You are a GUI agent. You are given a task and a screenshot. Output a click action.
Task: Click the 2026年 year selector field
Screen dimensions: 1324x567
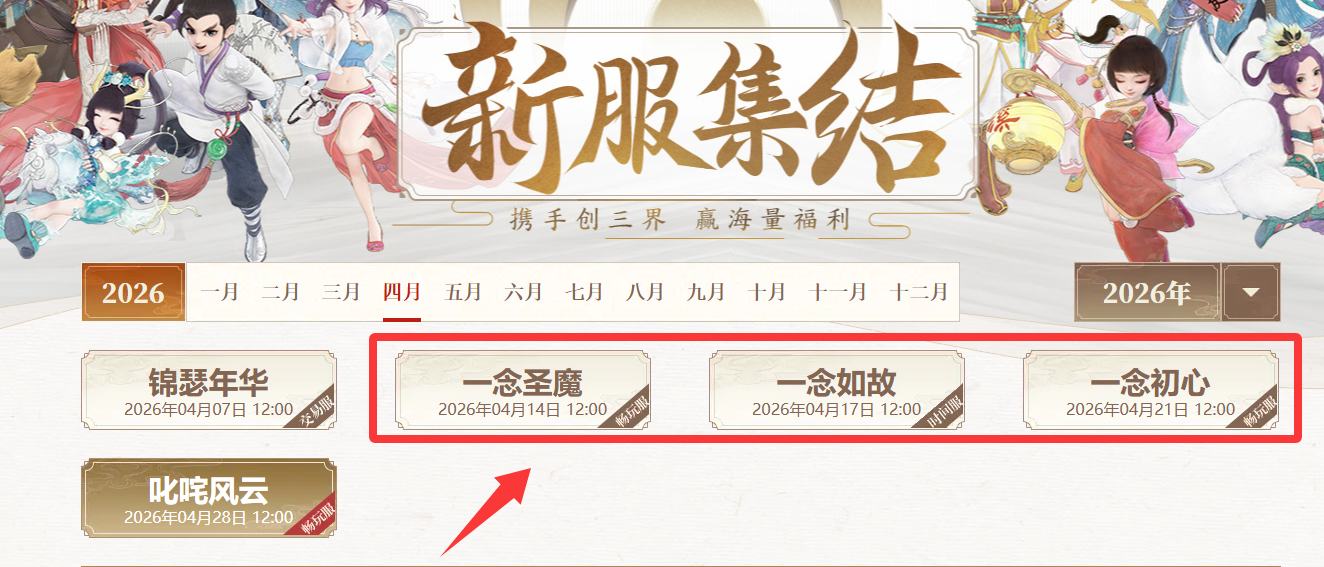[1148, 293]
